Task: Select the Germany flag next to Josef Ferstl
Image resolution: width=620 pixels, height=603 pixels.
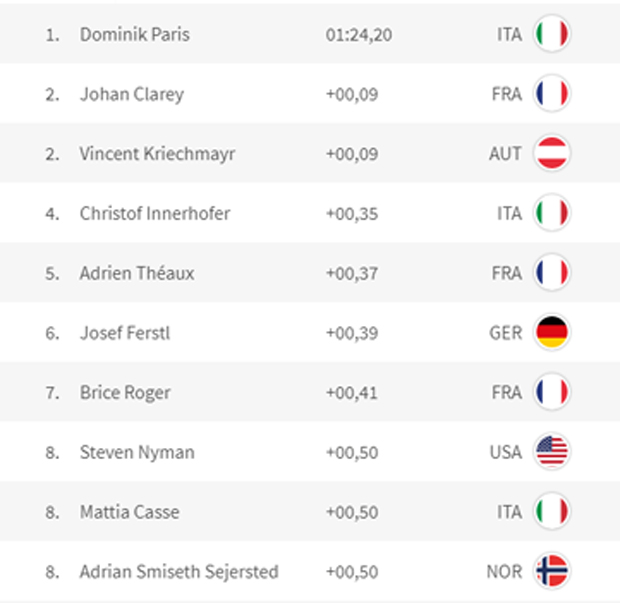Action: click(x=552, y=332)
